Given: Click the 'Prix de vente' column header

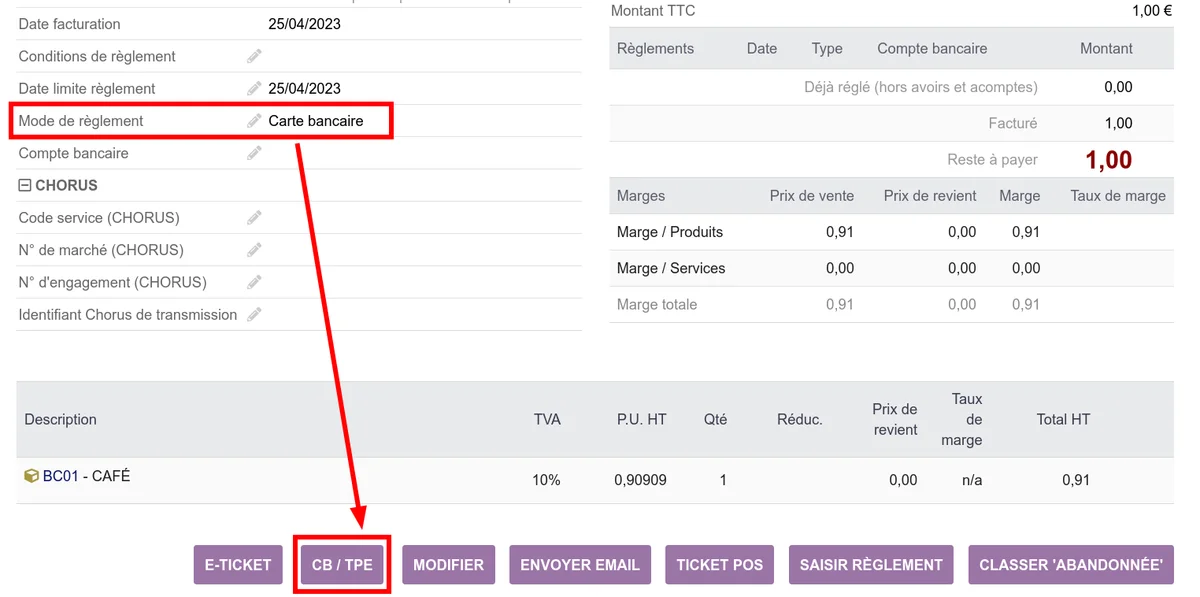Looking at the screenshot, I should click(812, 196).
